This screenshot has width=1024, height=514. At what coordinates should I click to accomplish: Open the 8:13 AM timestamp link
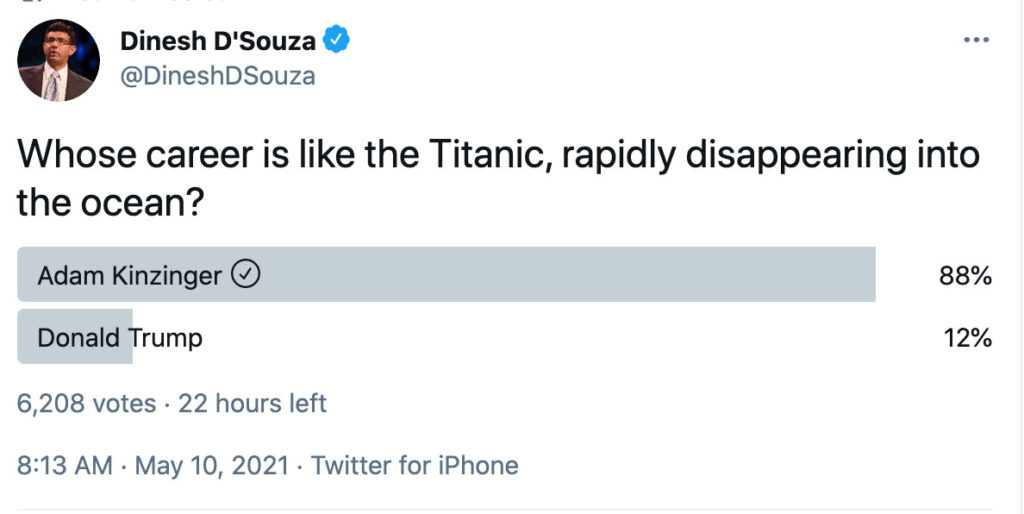(x=64, y=465)
